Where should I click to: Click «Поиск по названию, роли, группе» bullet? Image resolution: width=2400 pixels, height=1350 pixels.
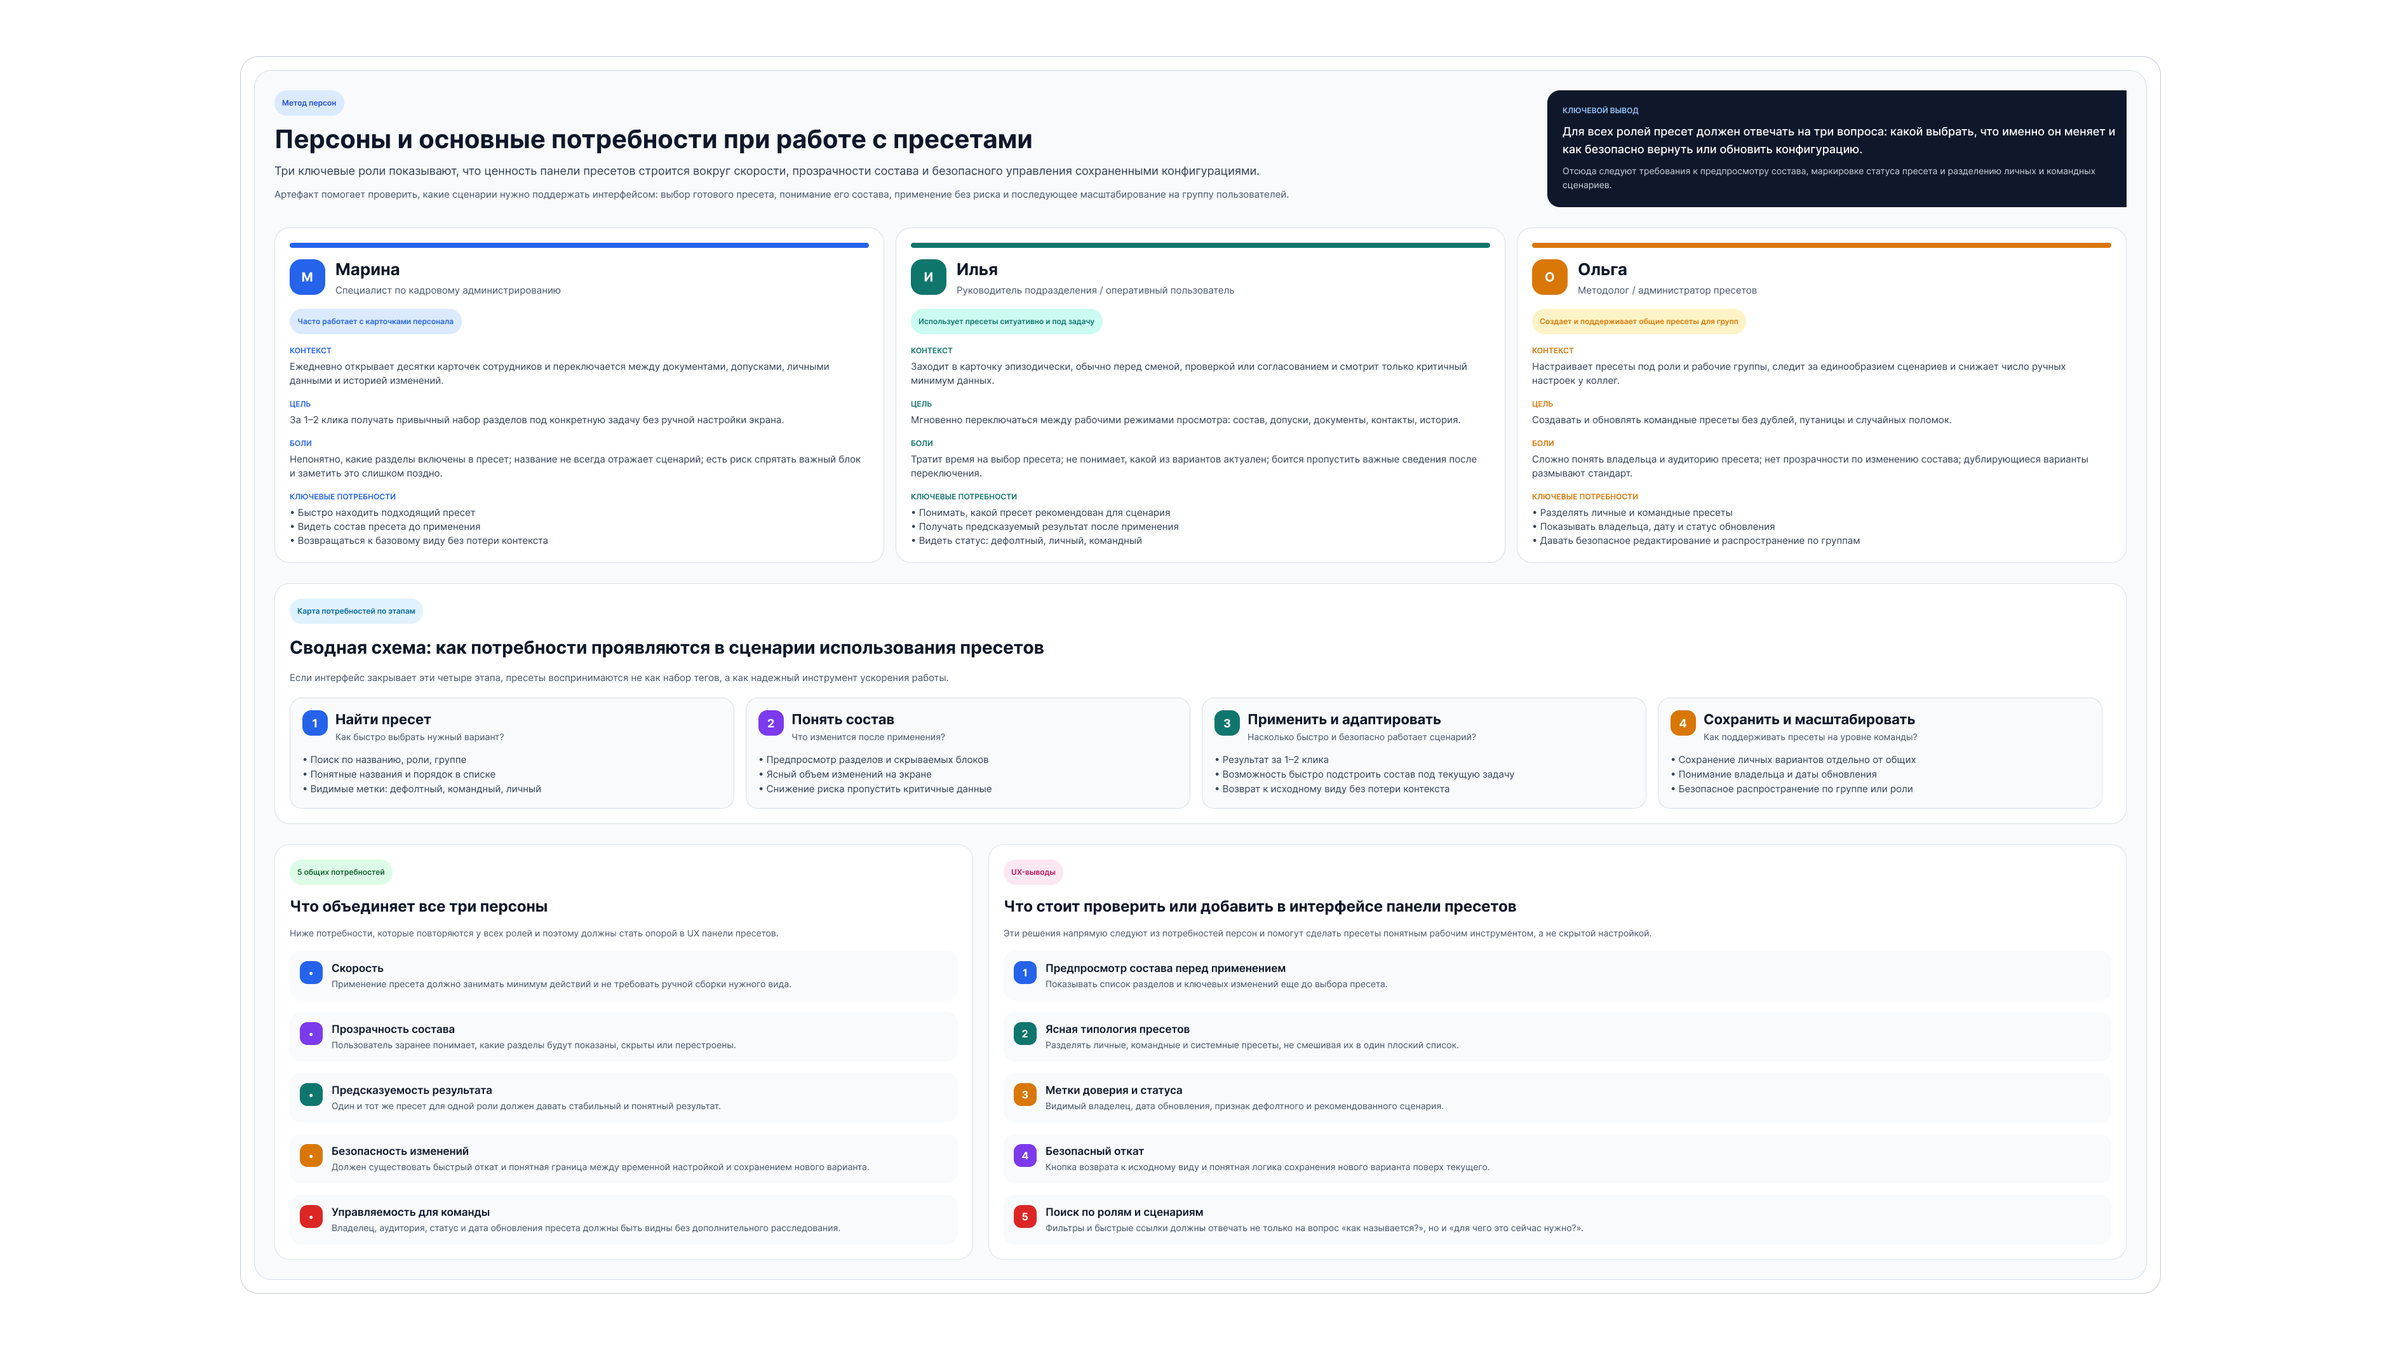click(385, 760)
